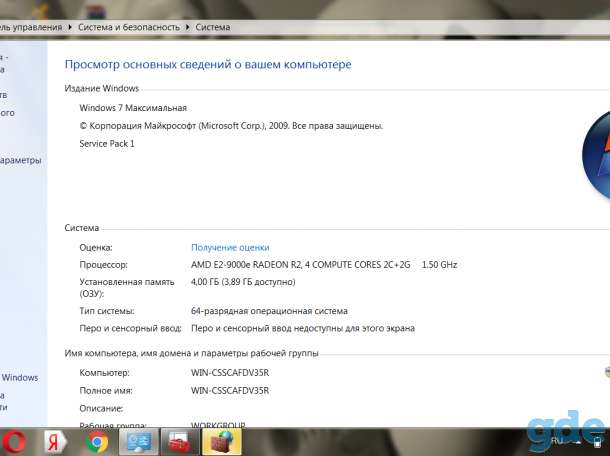Click the briefcase with globe taskbar icon
This screenshot has height=456, width=610.
point(221,442)
